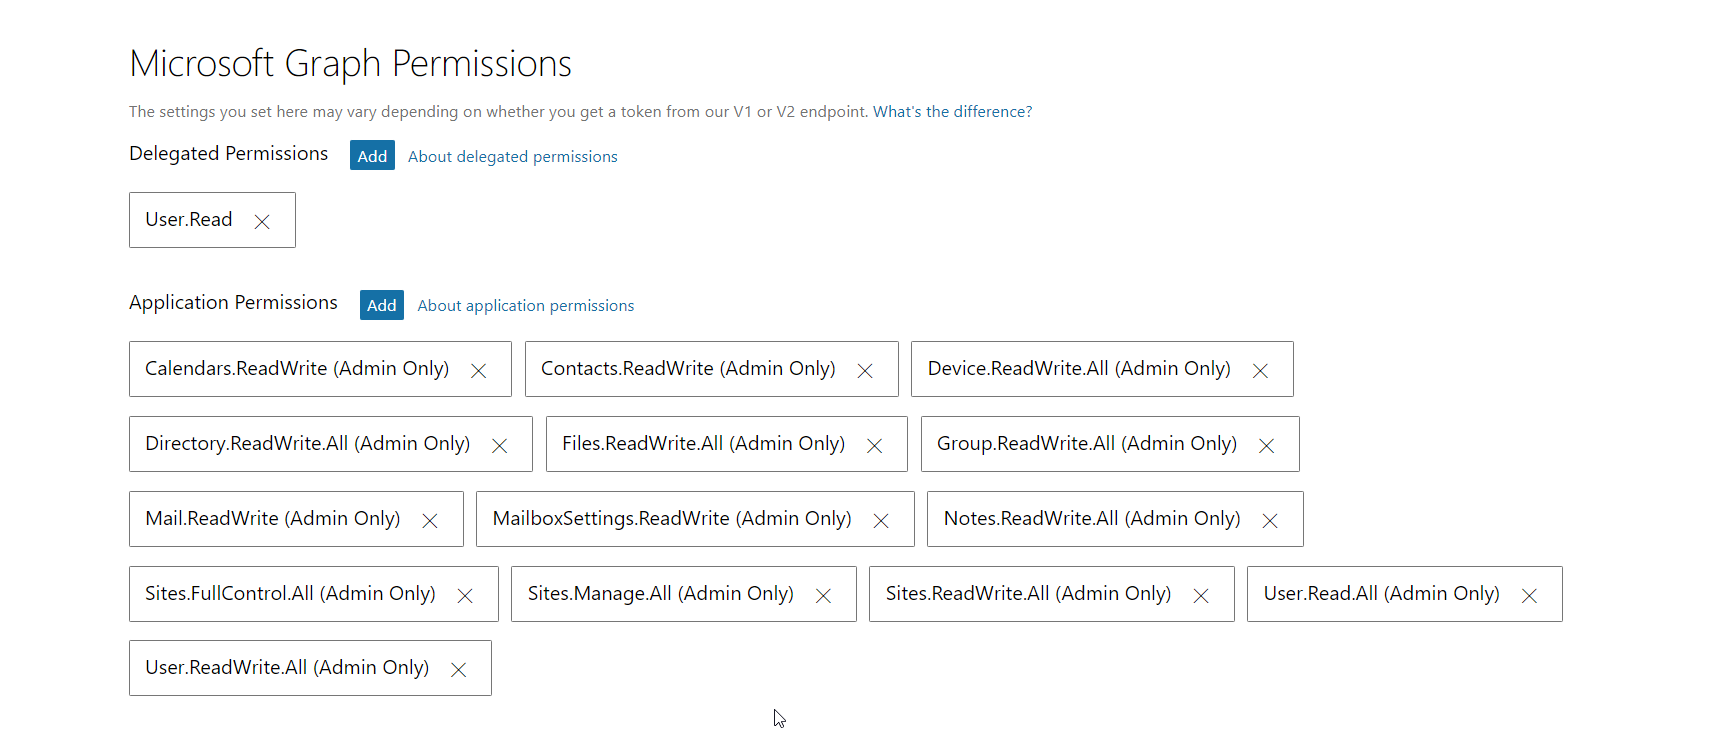Viewport: 1713px width, 747px height.
Task: Remove Directory.ReadWrite.All permission
Action: tap(500, 446)
